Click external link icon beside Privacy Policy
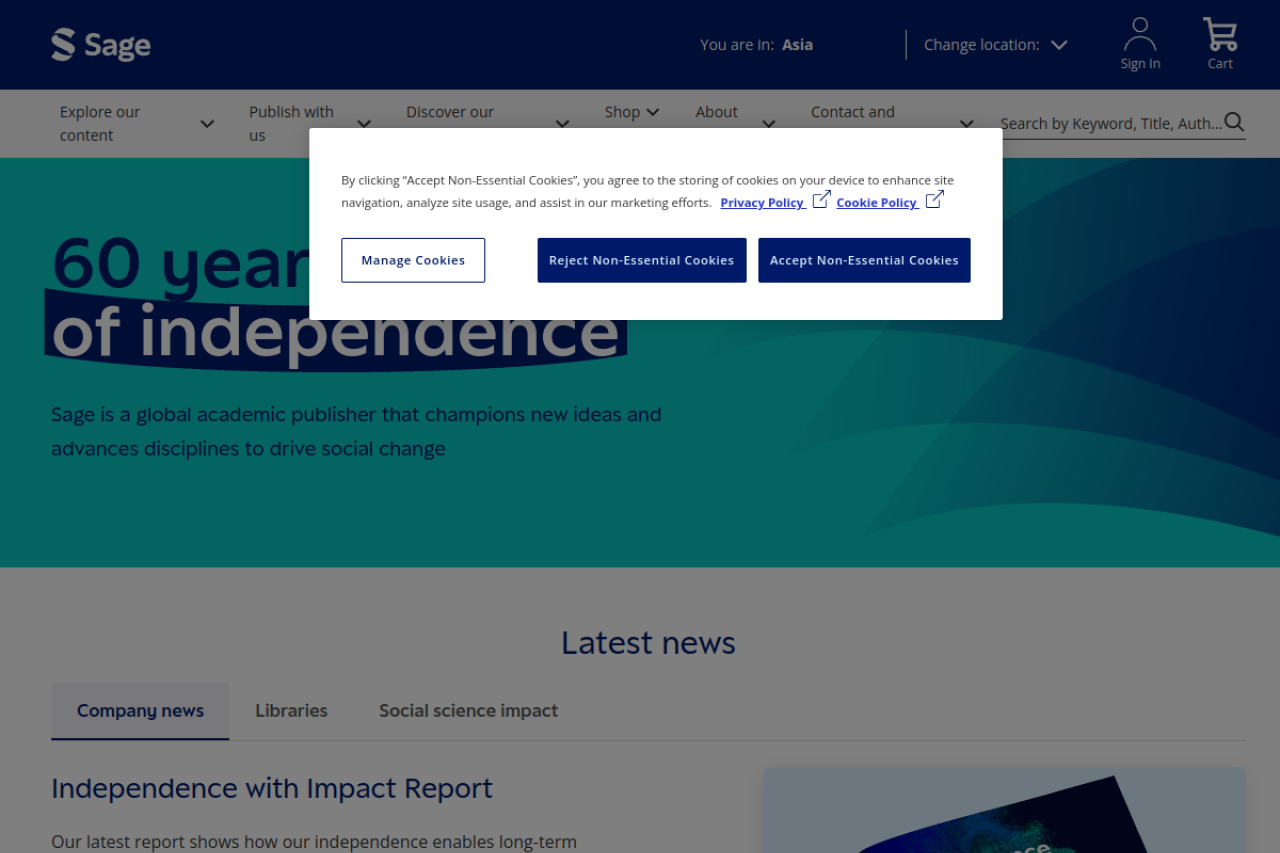This screenshot has width=1280, height=853. 821,200
